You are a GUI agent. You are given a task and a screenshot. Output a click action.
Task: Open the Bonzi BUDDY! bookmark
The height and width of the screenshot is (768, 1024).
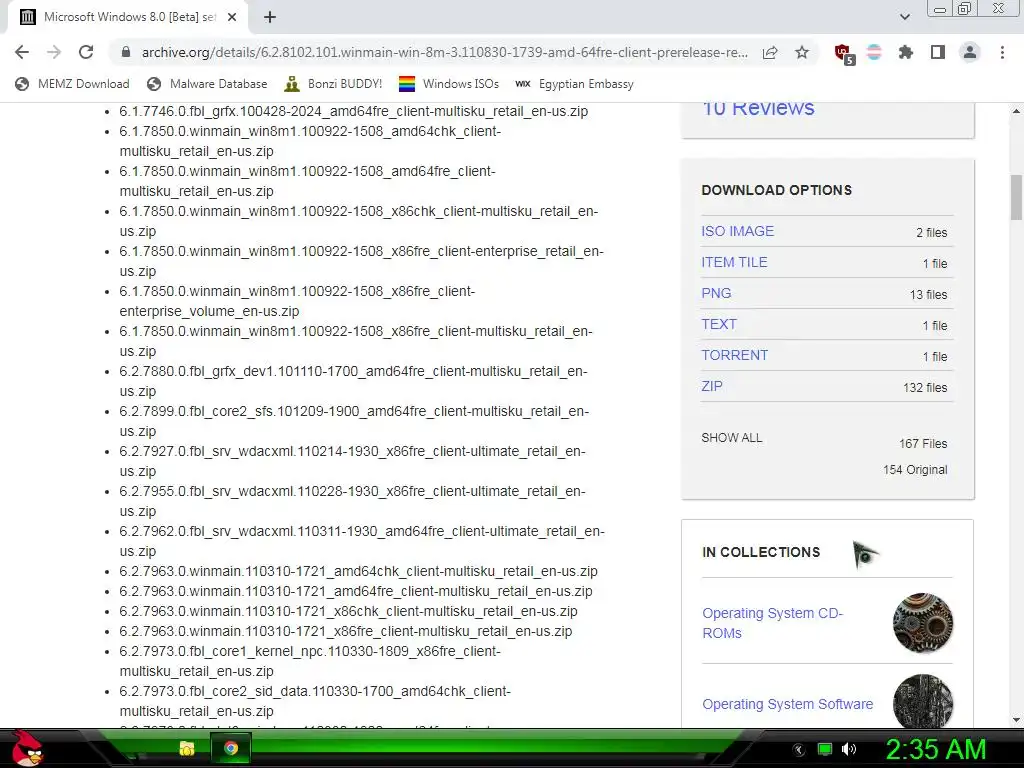tap(333, 84)
